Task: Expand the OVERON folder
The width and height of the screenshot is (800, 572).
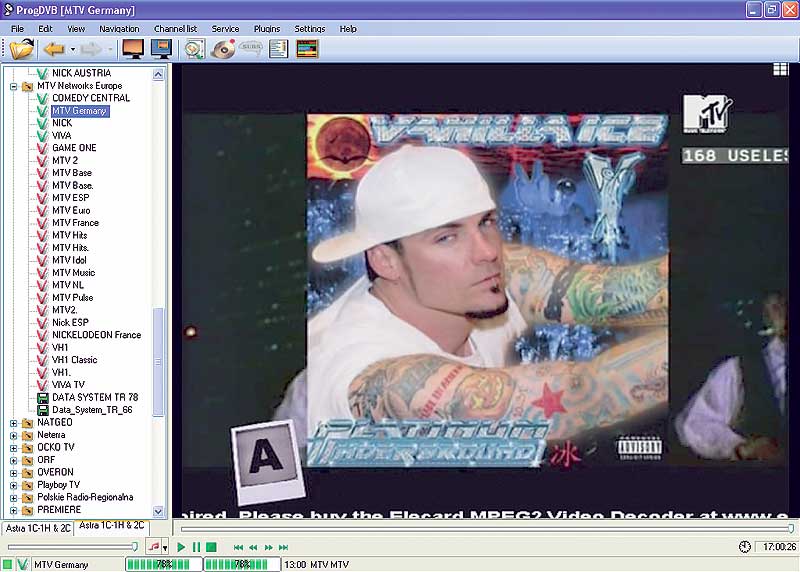Action: point(14,473)
